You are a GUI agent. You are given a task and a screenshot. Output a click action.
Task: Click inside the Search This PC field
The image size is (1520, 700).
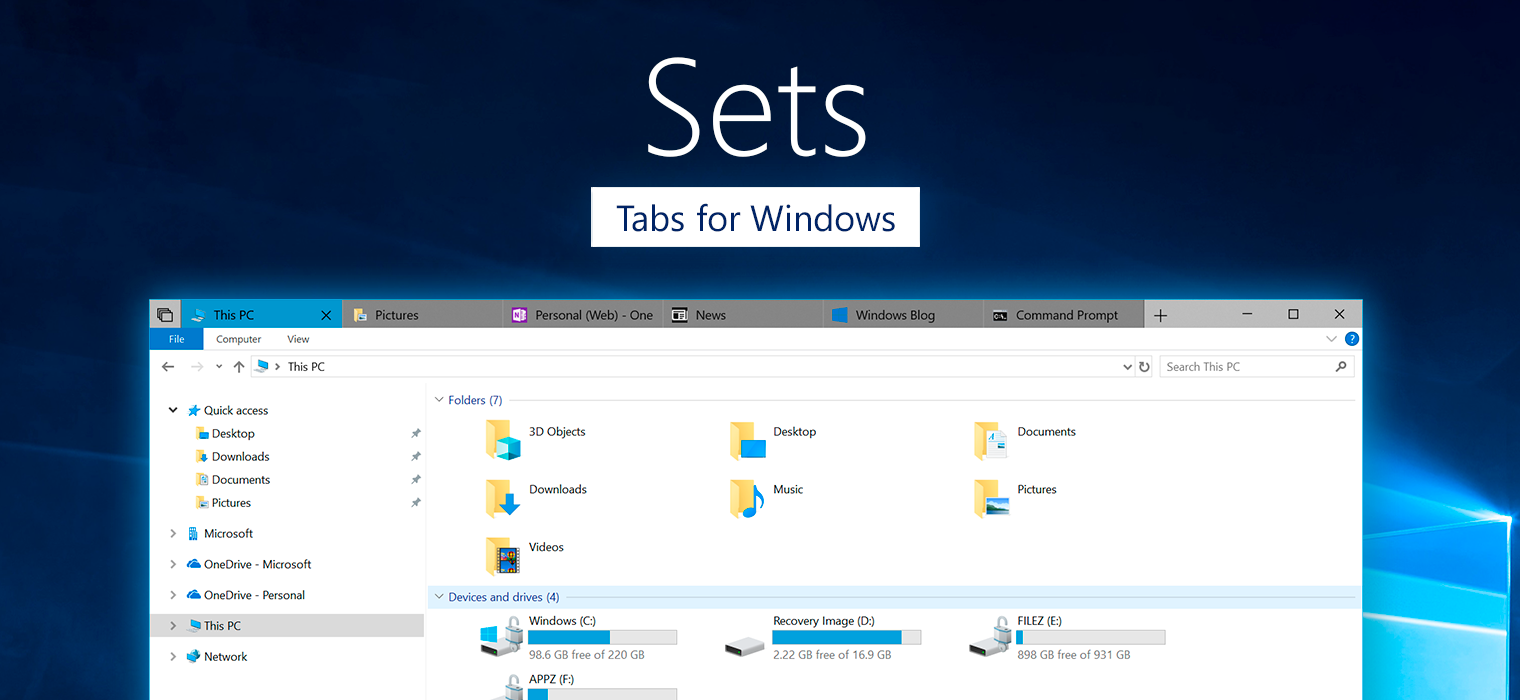pos(1240,366)
